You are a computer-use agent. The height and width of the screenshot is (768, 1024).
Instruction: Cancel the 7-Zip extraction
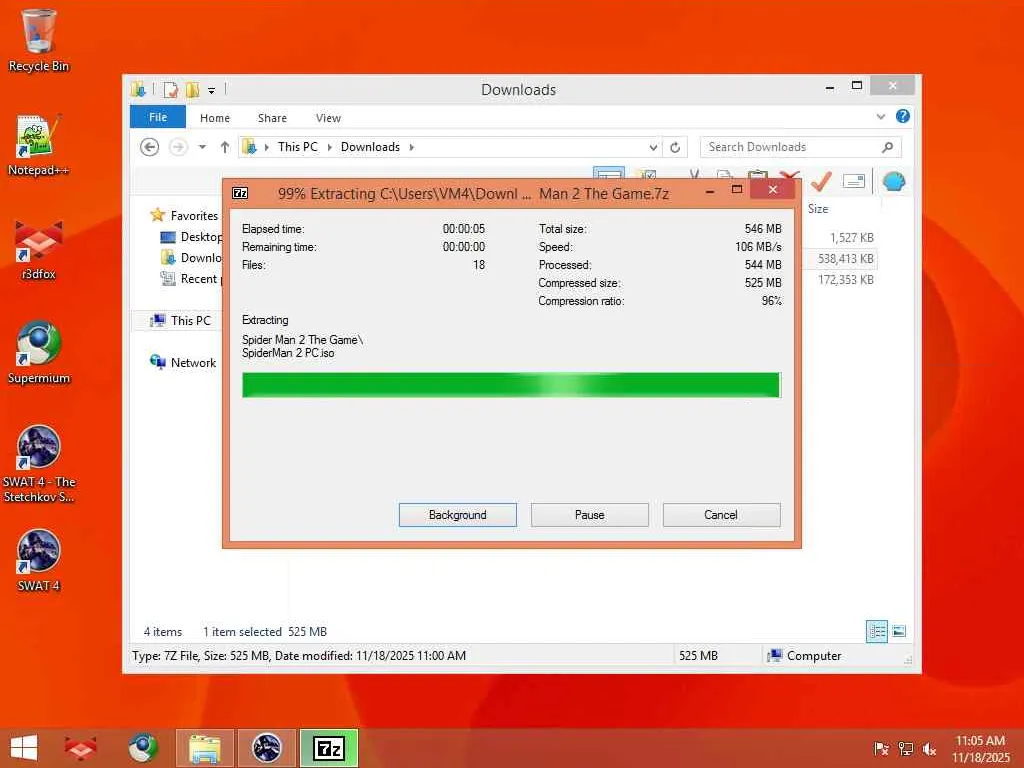click(721, 515)
